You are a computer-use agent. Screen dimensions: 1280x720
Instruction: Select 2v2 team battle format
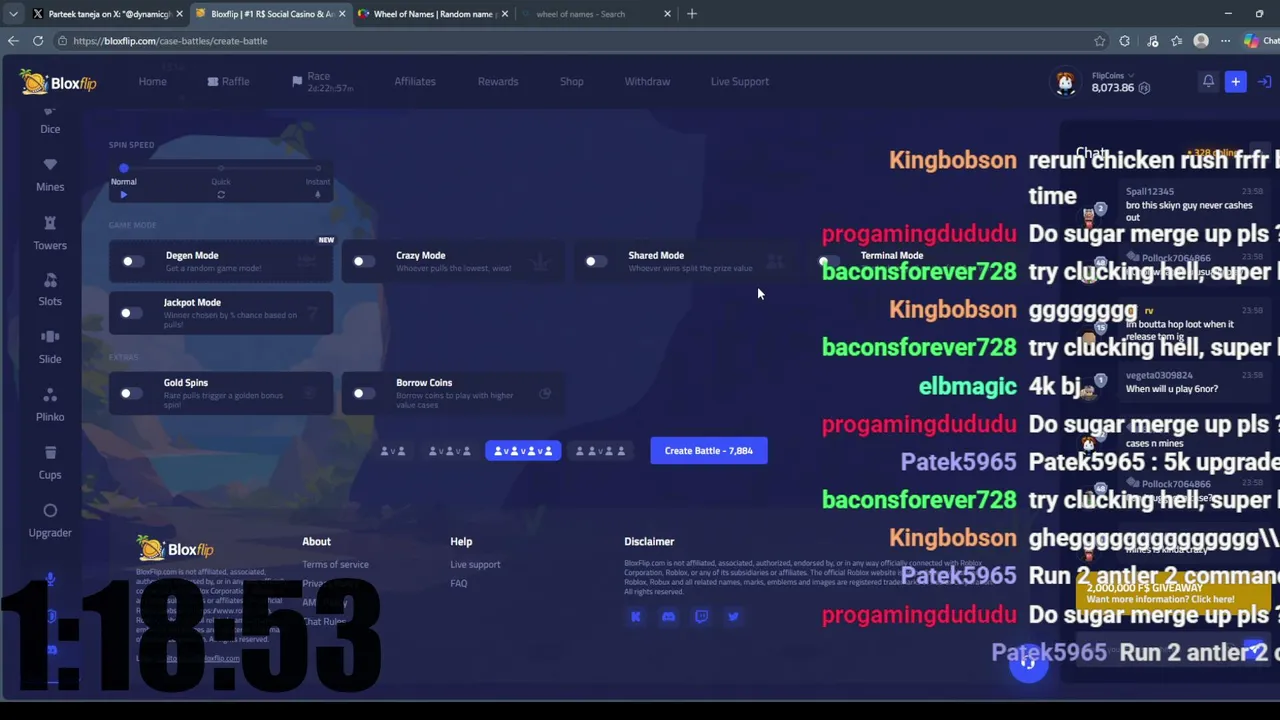coord(600,451)
